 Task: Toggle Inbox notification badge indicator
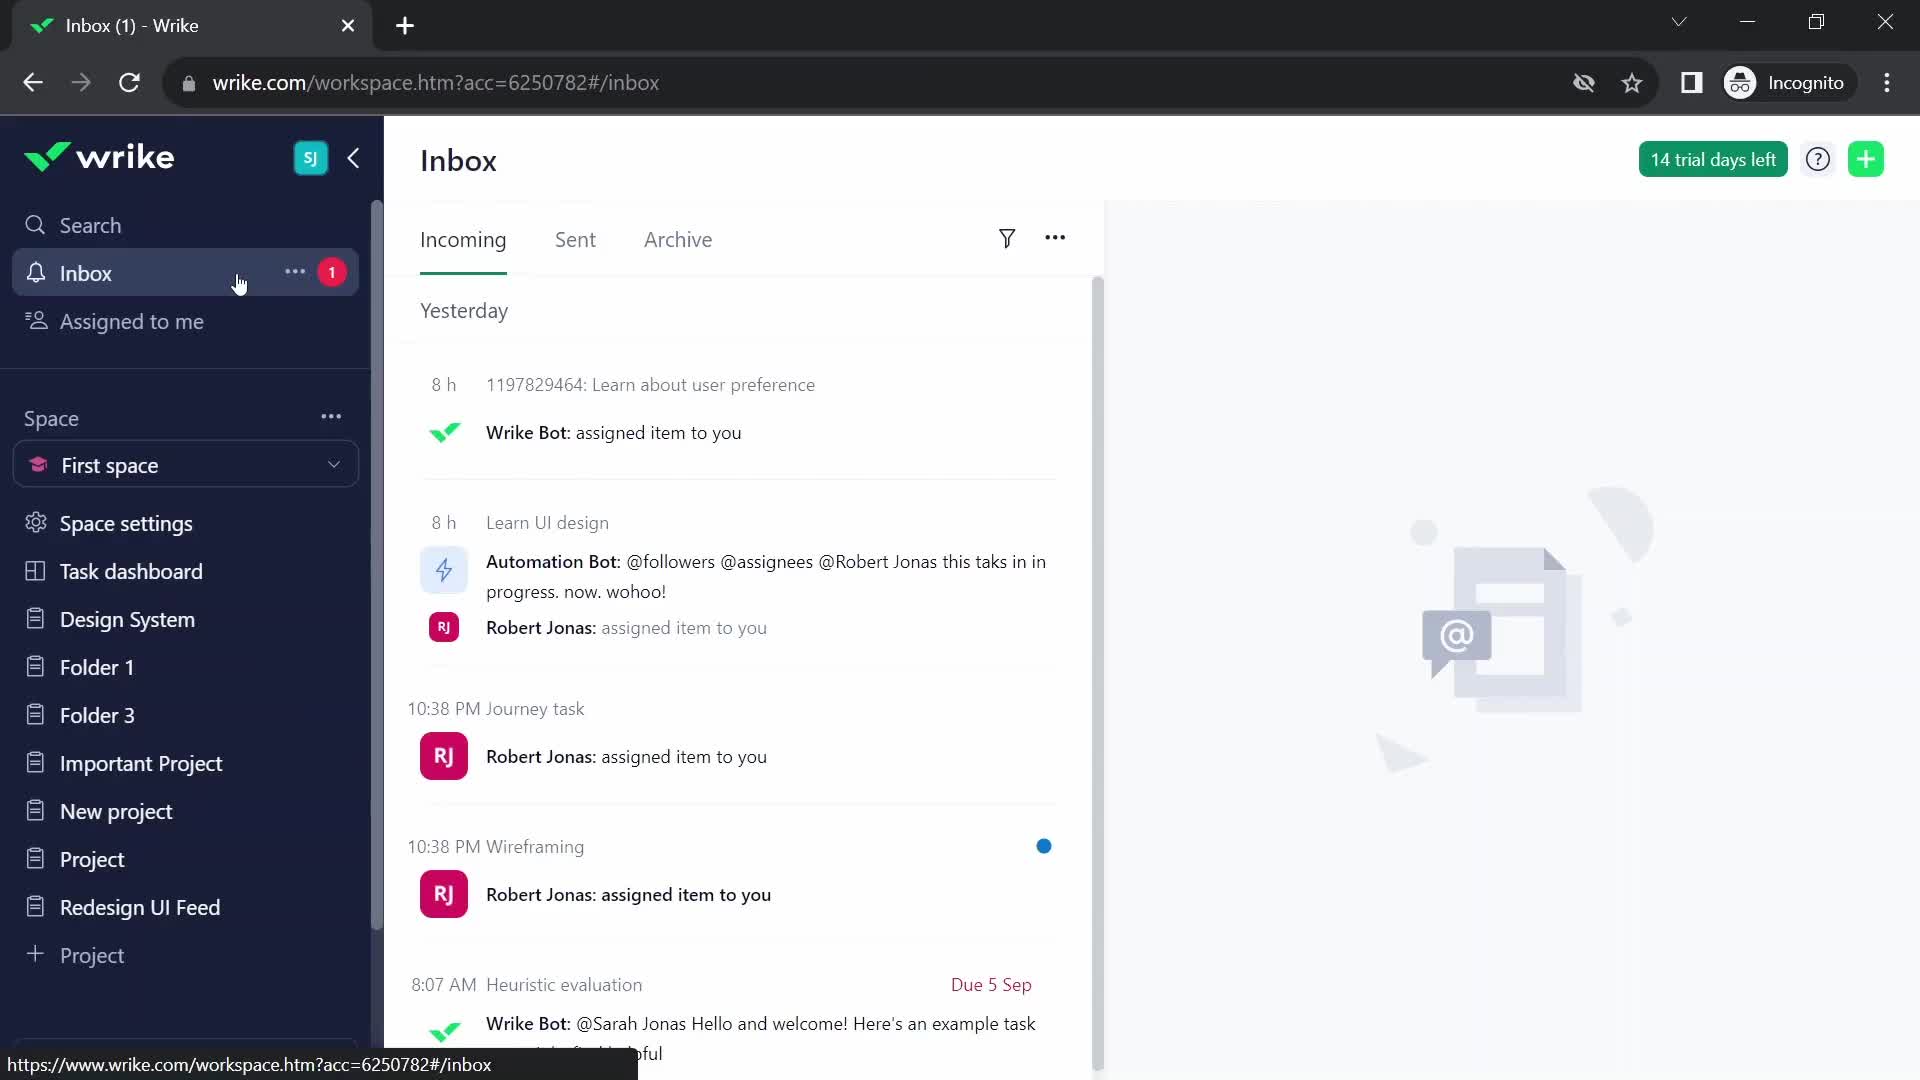332,273
